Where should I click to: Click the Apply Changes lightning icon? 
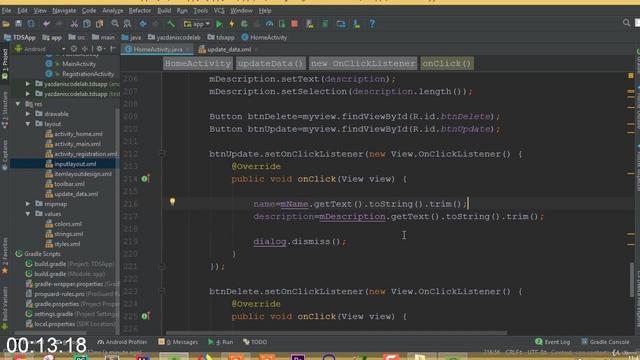pyautogui.click(x=232, y=24)
